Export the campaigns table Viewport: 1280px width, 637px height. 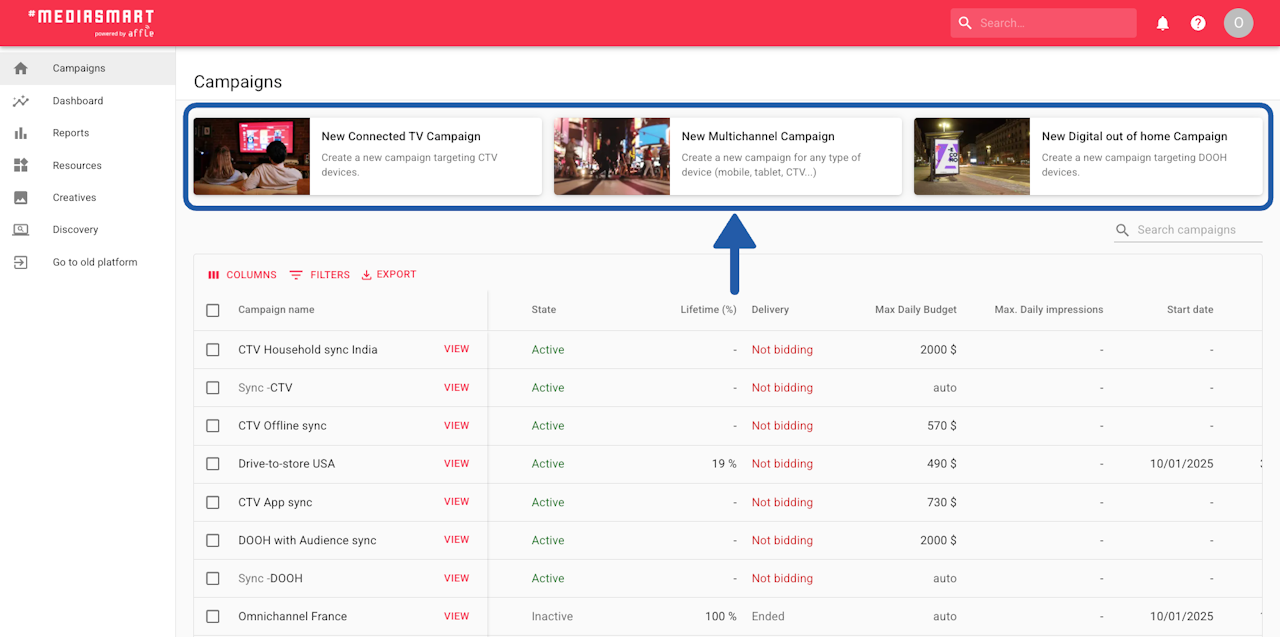click(389, 275)
